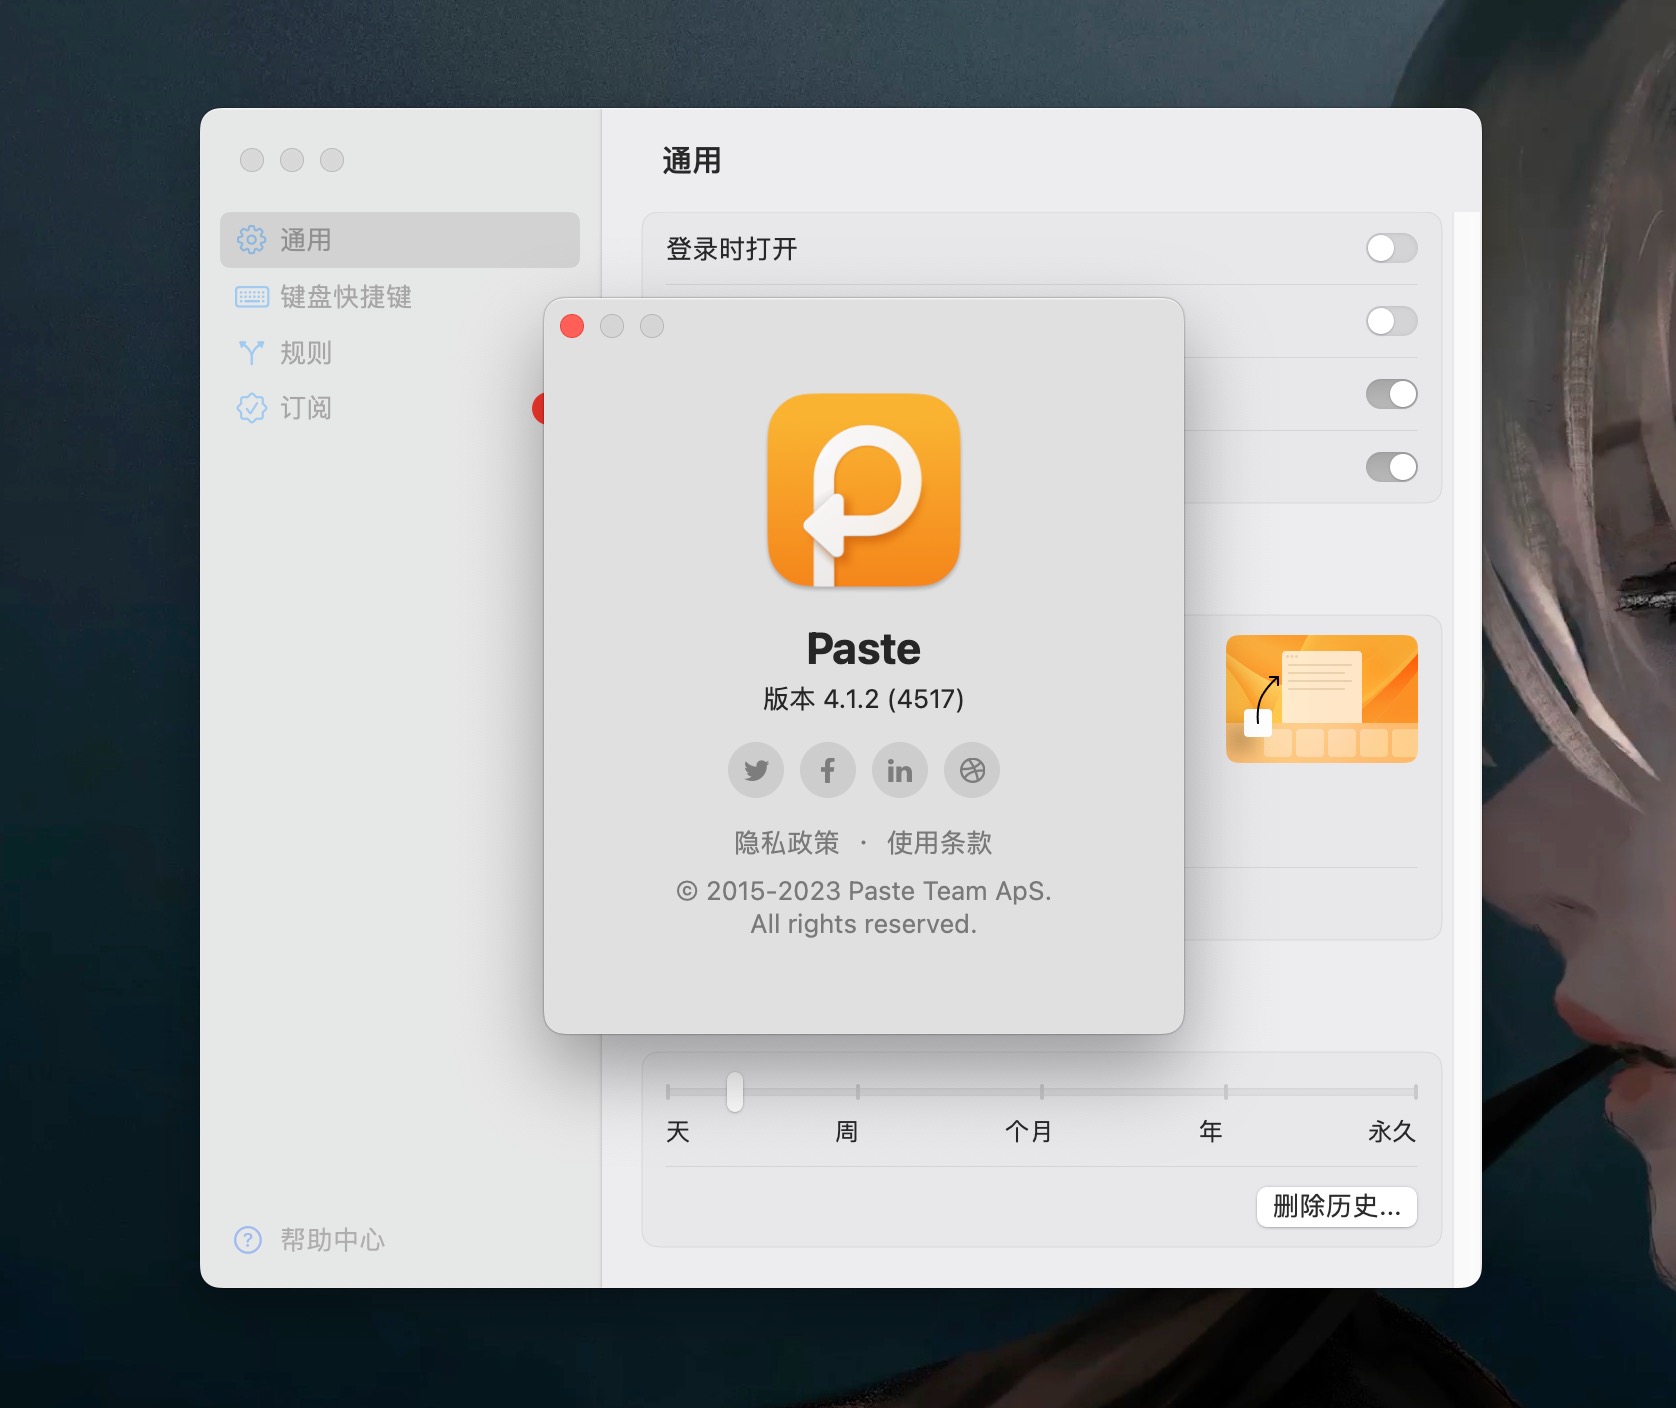Click the 永久 label under slider

pos(1392,1131)
